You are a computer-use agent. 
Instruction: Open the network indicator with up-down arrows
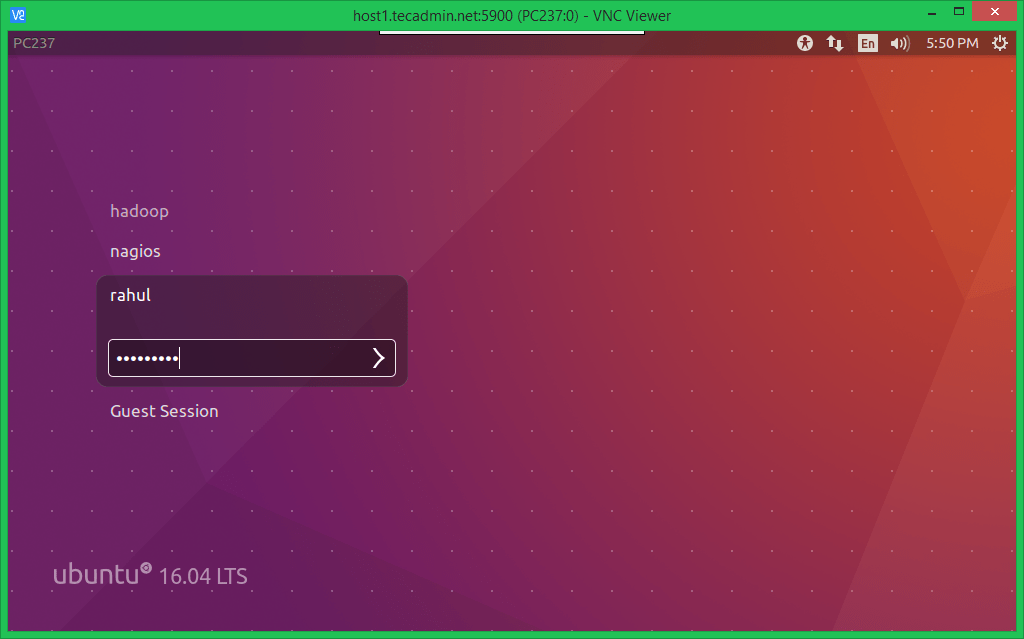(835, 43)
